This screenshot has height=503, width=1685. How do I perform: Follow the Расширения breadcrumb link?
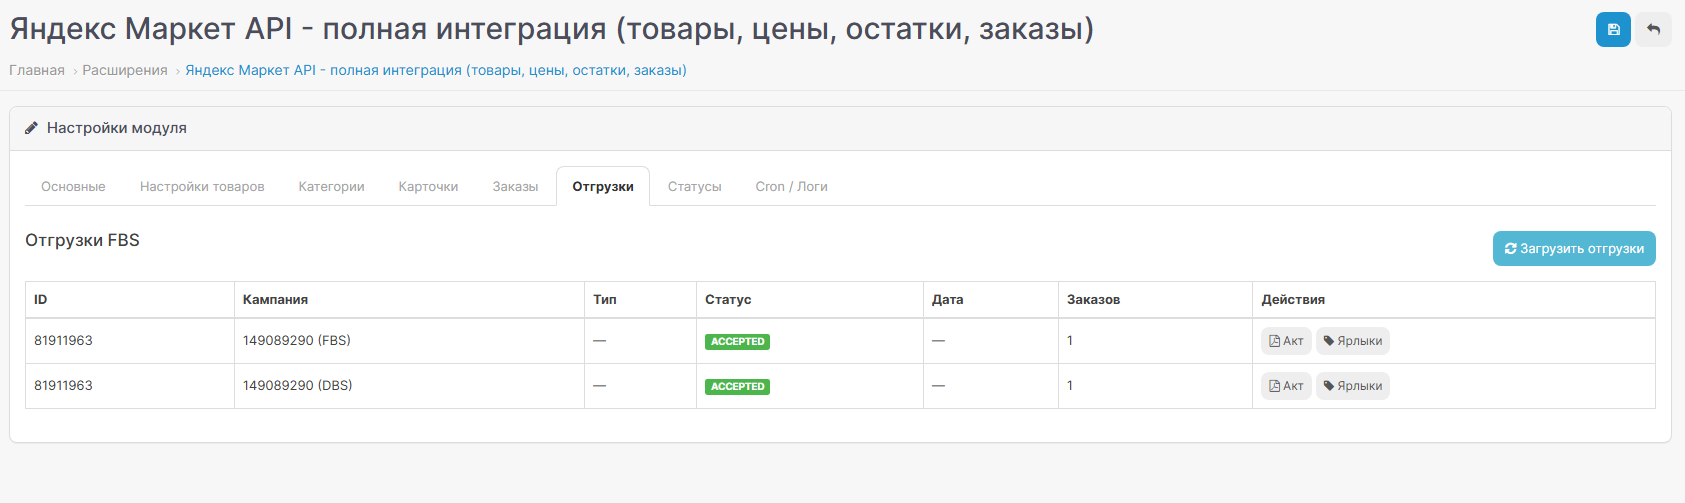pos(125,70)
